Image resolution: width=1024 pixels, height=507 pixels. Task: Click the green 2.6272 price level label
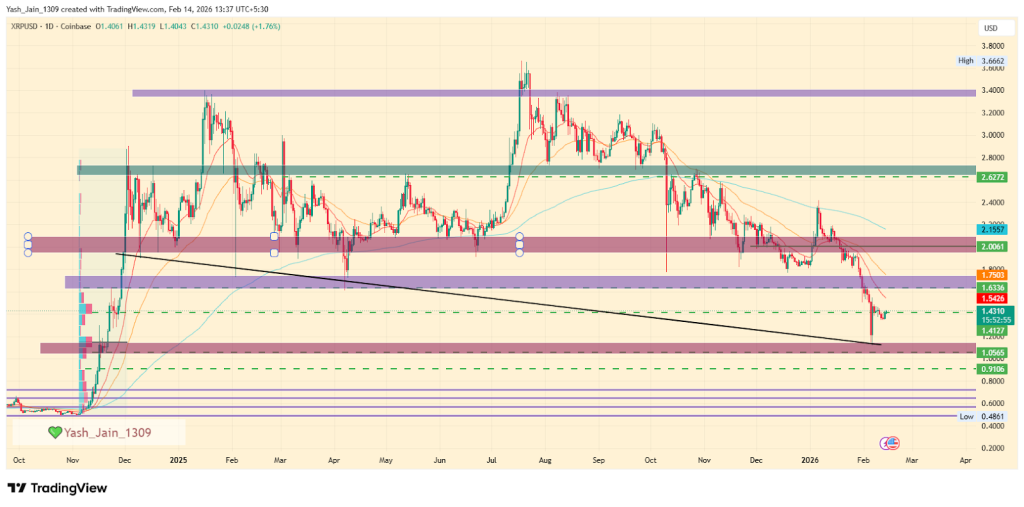coord(992,177)
